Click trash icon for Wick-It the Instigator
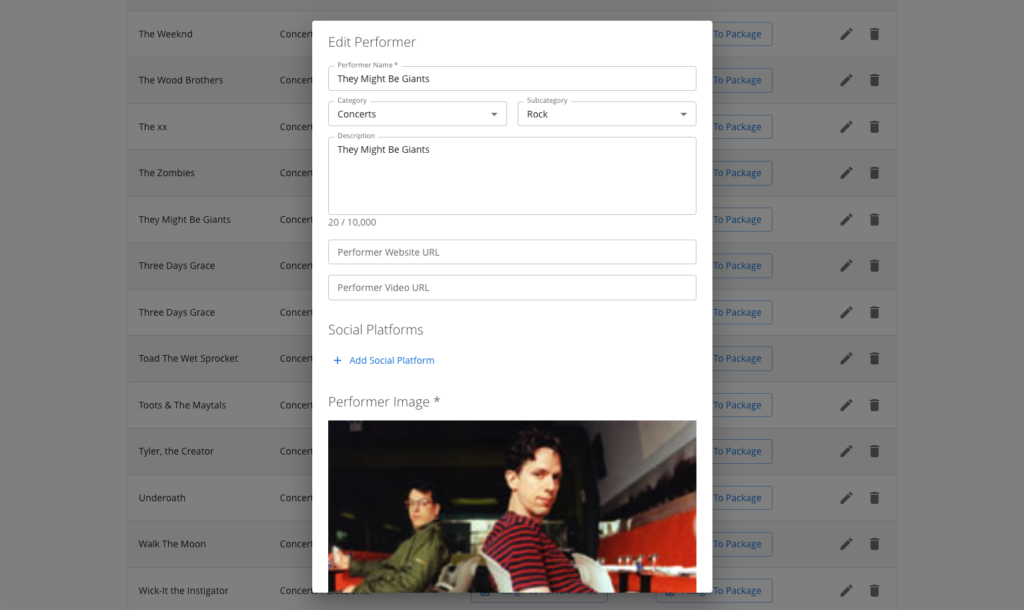1024x610 pixels. (x=874, y=590)
